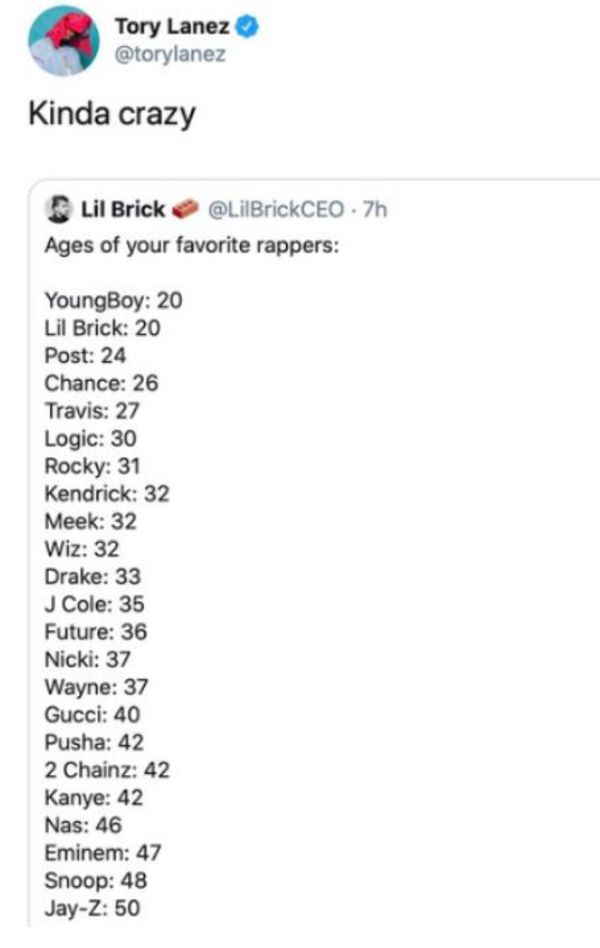Select the "2 Chainz: 42" line

click(107, 770)
